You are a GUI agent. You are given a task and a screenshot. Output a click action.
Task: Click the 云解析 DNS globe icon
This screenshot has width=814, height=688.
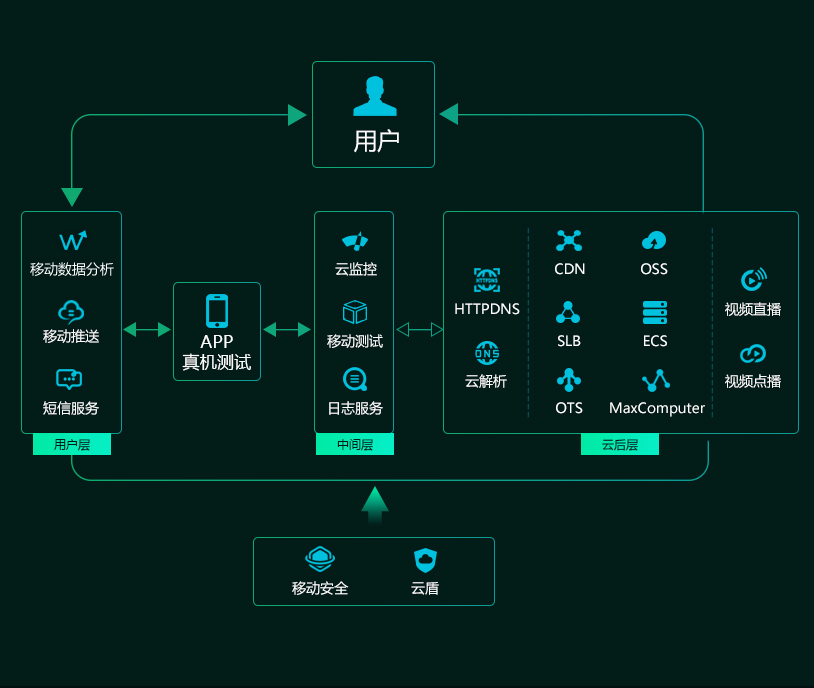point(487,353)
